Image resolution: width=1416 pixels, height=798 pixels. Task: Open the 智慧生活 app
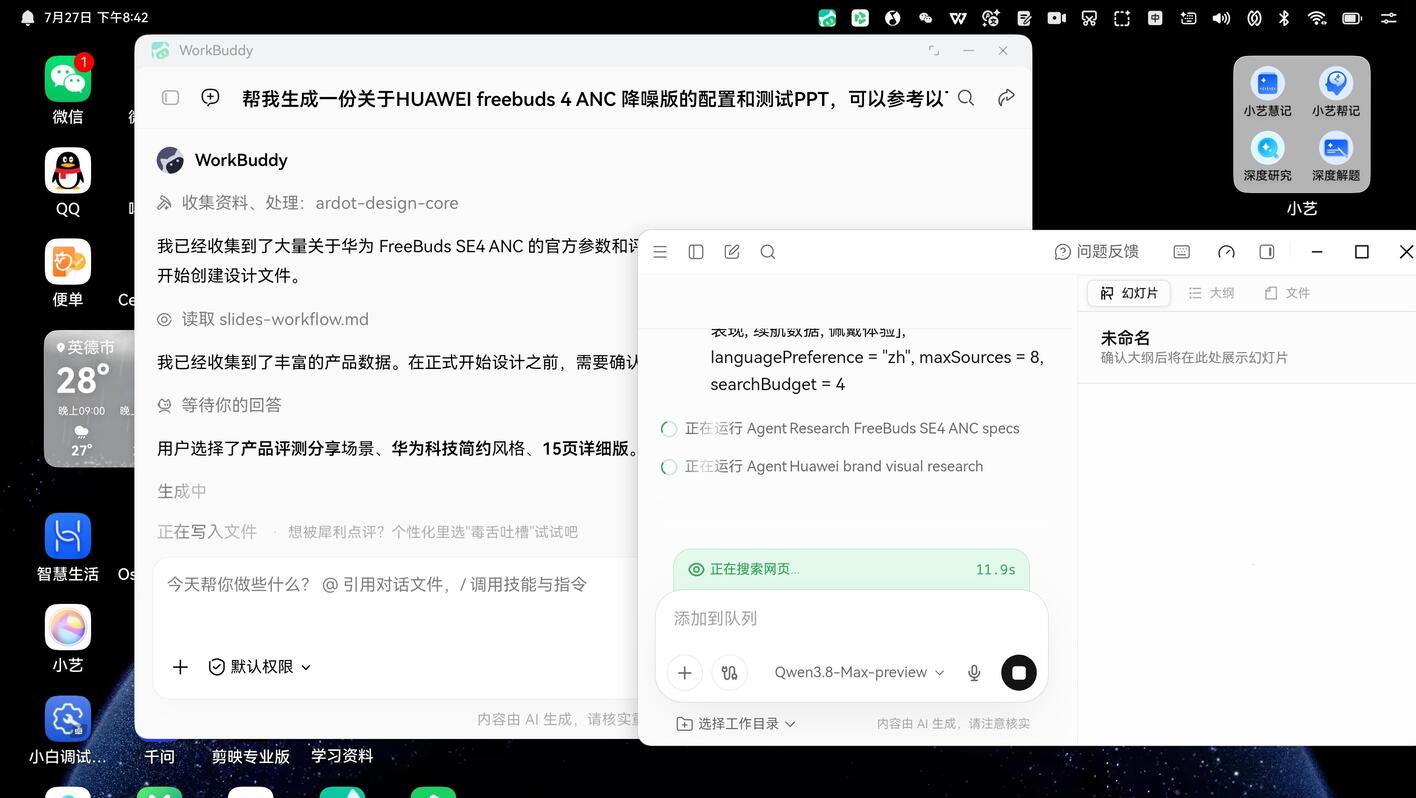68,548
